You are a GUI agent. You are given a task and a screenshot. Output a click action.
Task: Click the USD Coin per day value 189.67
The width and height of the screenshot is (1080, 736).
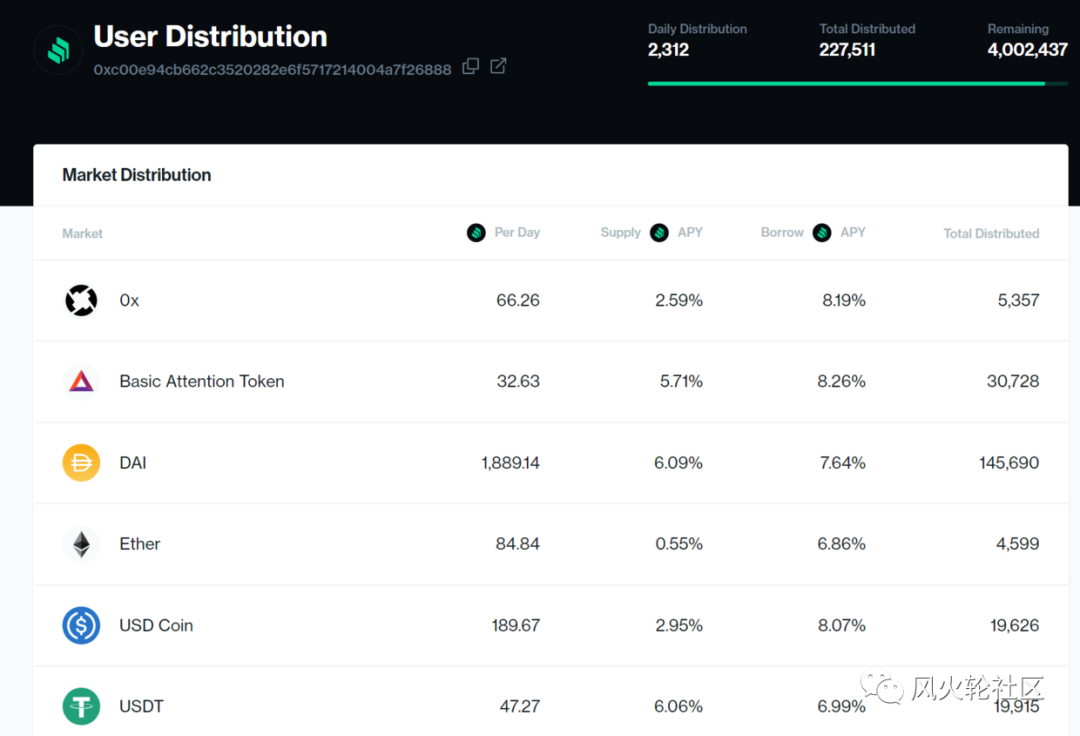[515, 625]
